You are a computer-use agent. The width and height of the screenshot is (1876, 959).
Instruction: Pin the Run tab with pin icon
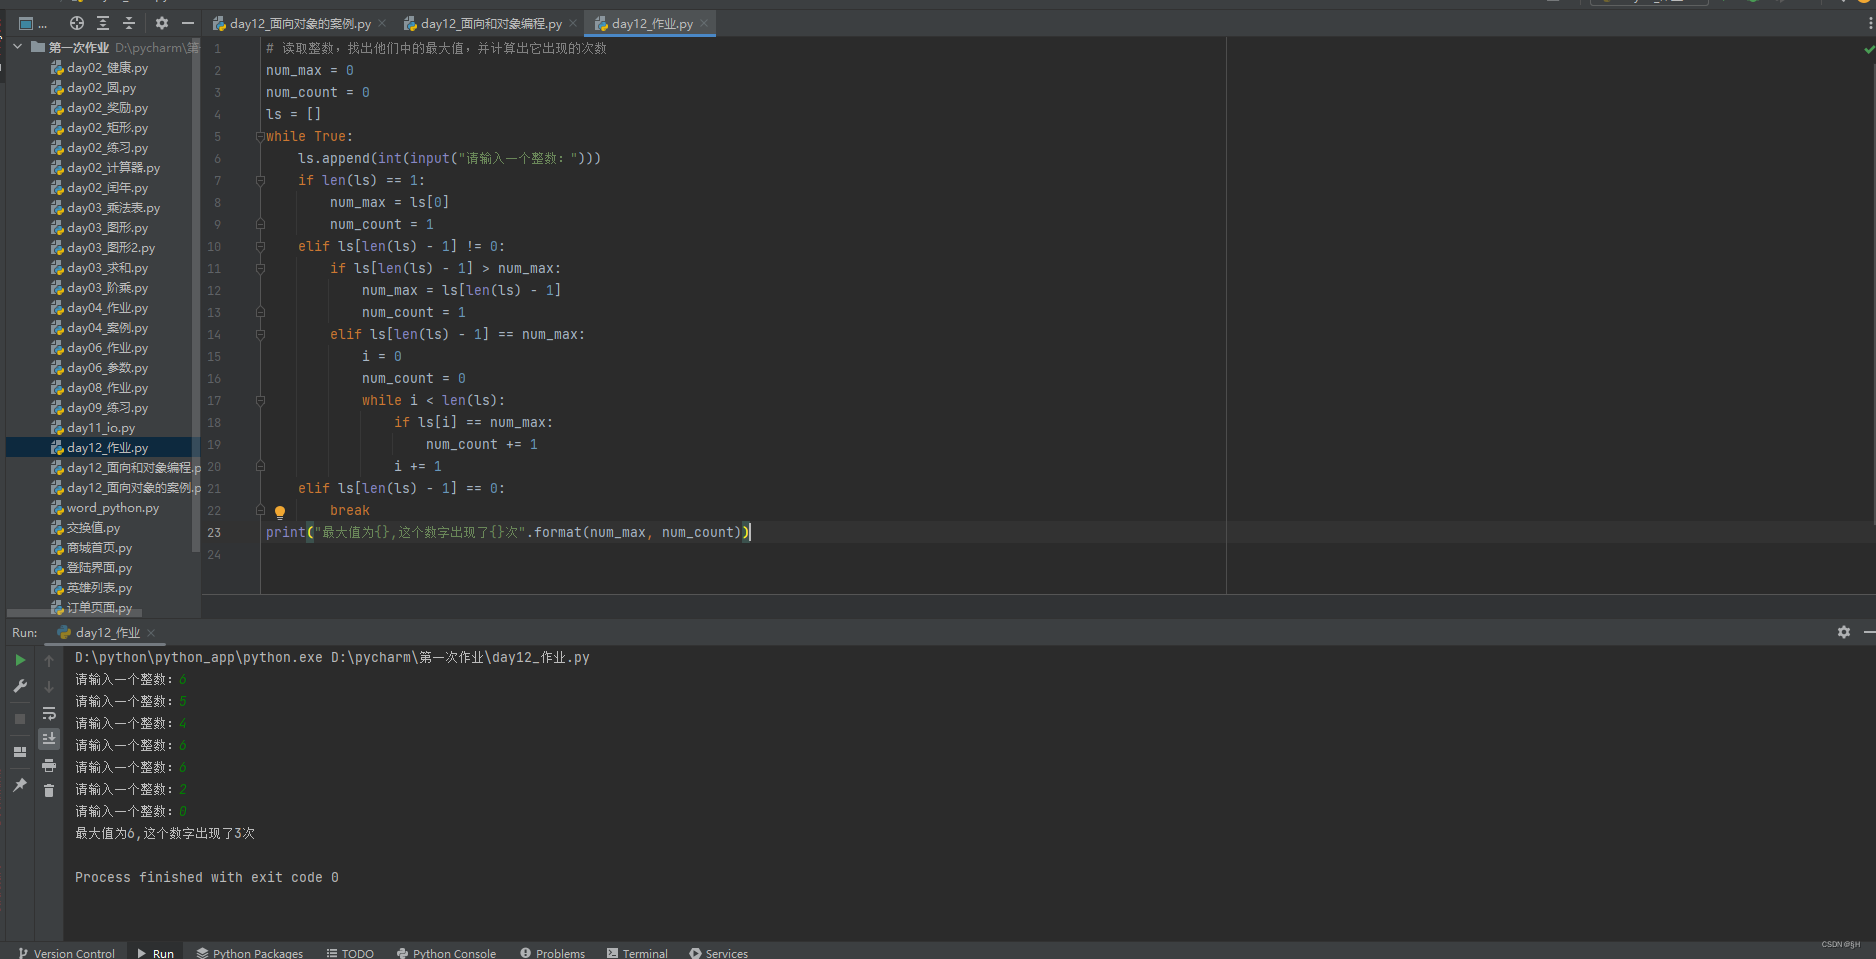point(20,786)
